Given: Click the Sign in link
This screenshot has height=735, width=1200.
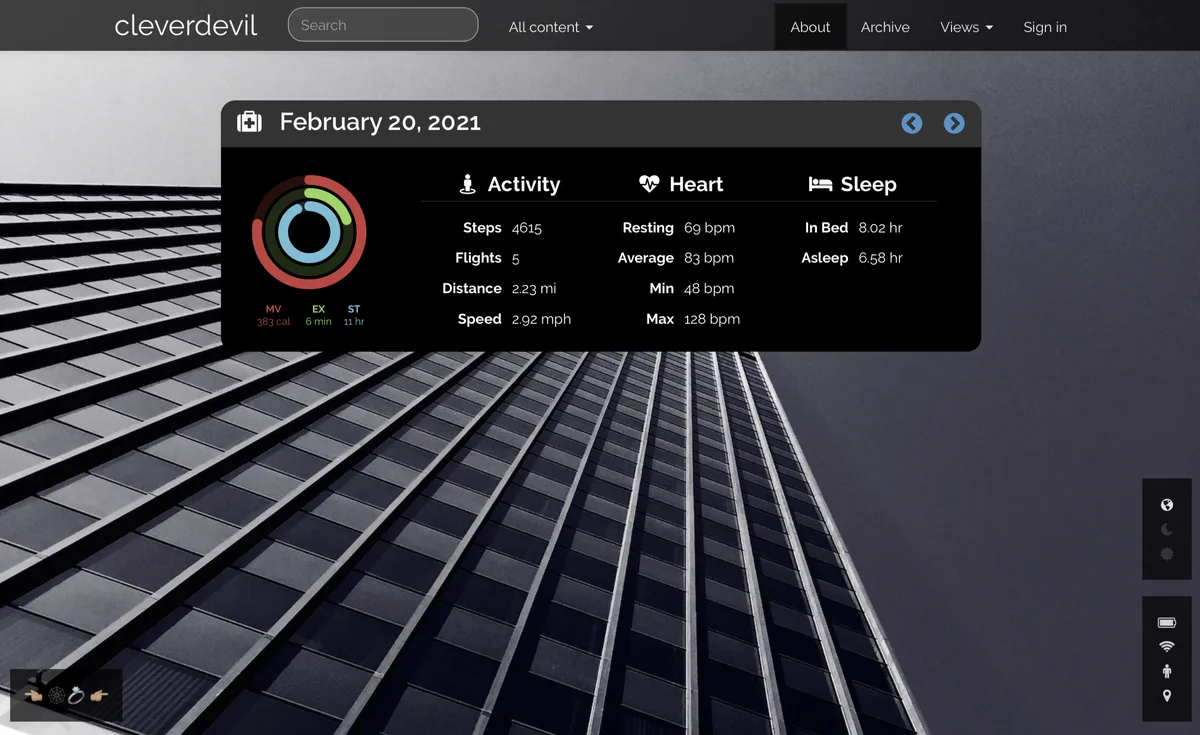Looking at the screenshot, I should (1045, 27).
